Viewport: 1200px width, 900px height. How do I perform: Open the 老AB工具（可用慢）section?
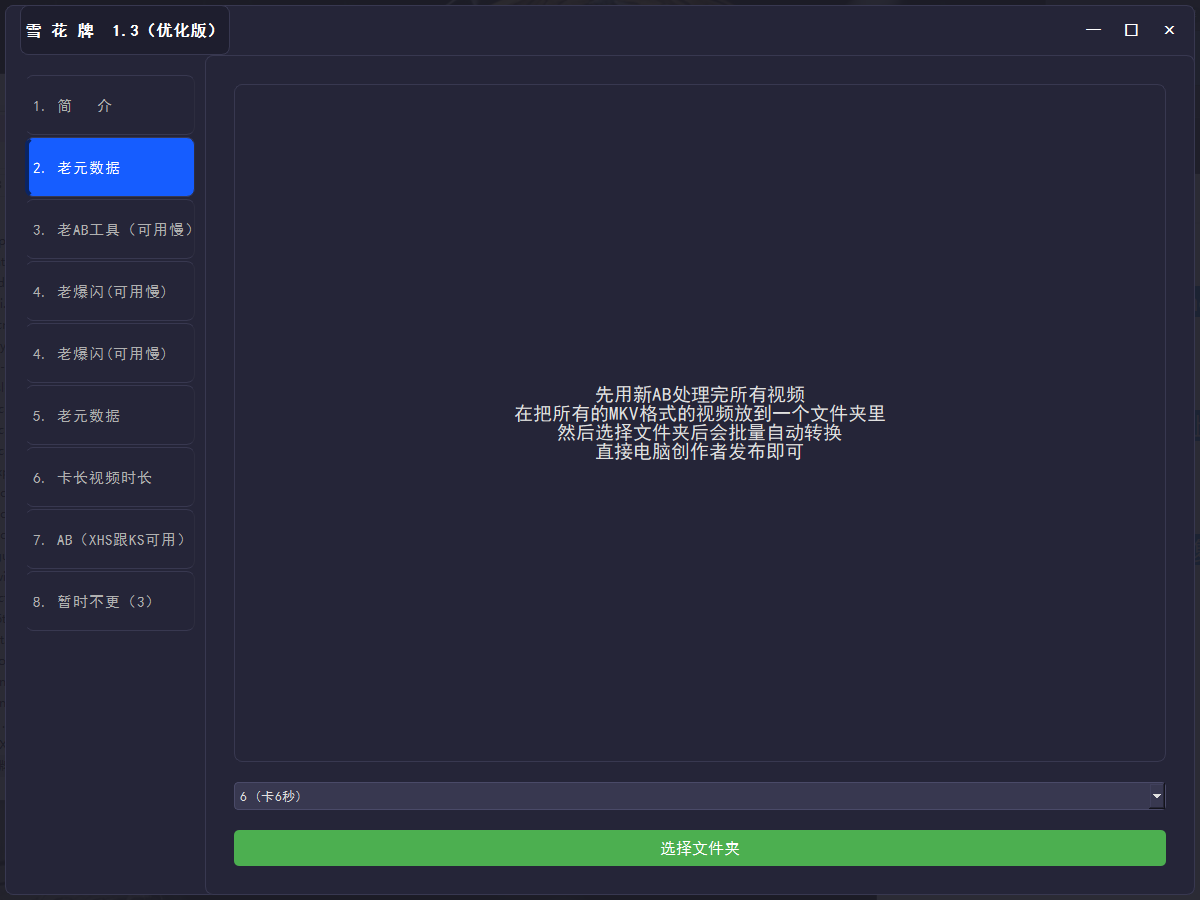point(110,229)
